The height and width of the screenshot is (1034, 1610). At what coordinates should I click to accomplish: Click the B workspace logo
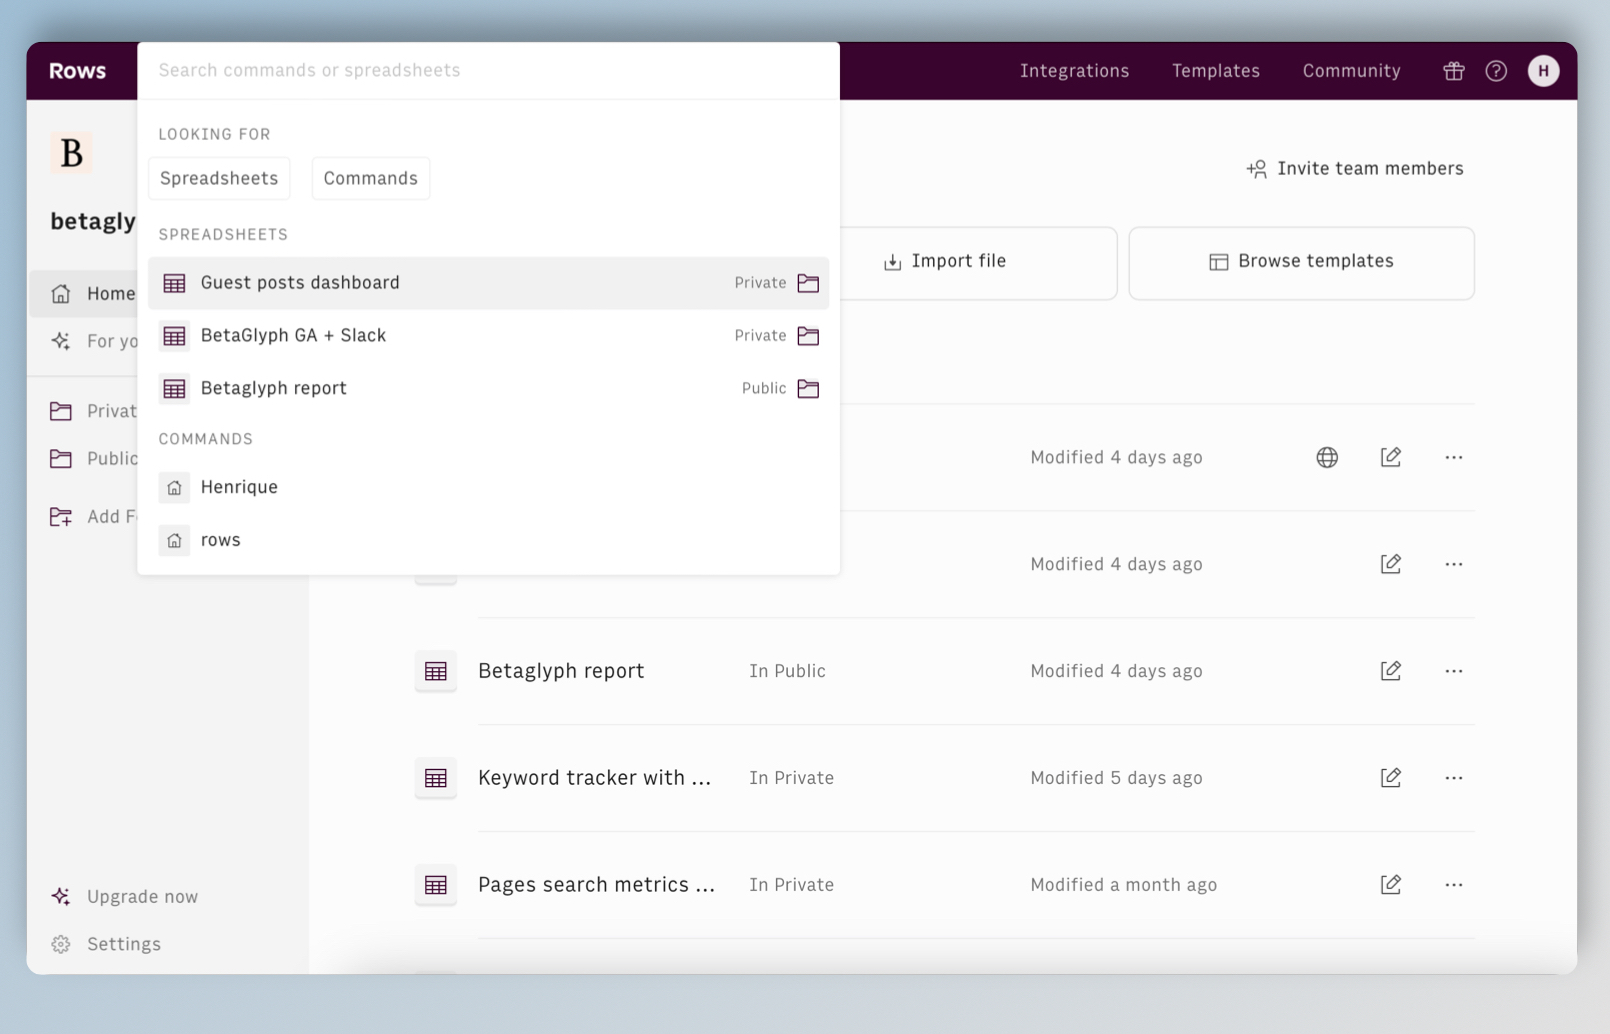click(72, 153)
